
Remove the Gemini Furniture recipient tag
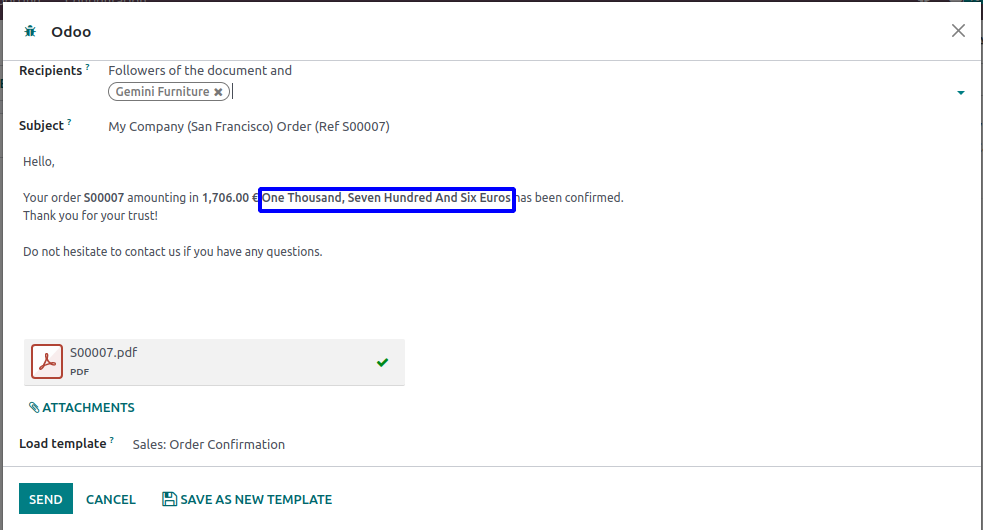pyautogui.click(x=219, y=92)
